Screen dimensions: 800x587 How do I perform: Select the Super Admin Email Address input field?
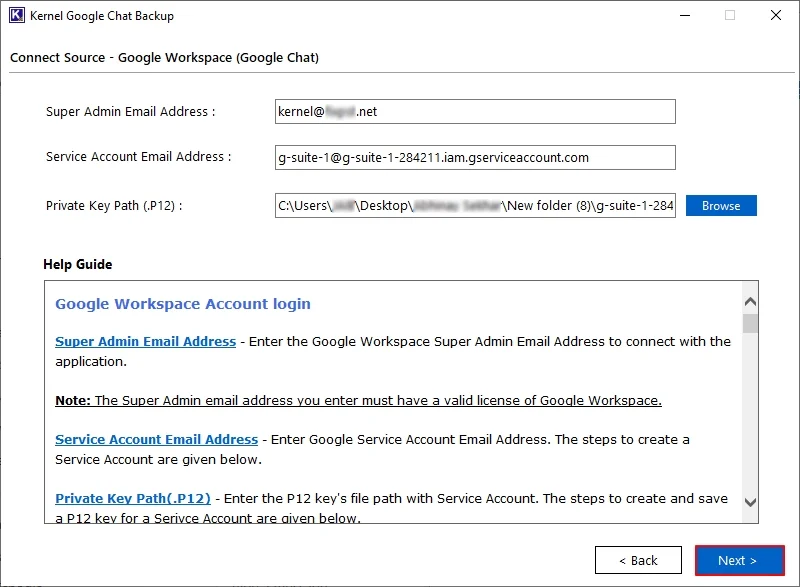click(475, 111)
